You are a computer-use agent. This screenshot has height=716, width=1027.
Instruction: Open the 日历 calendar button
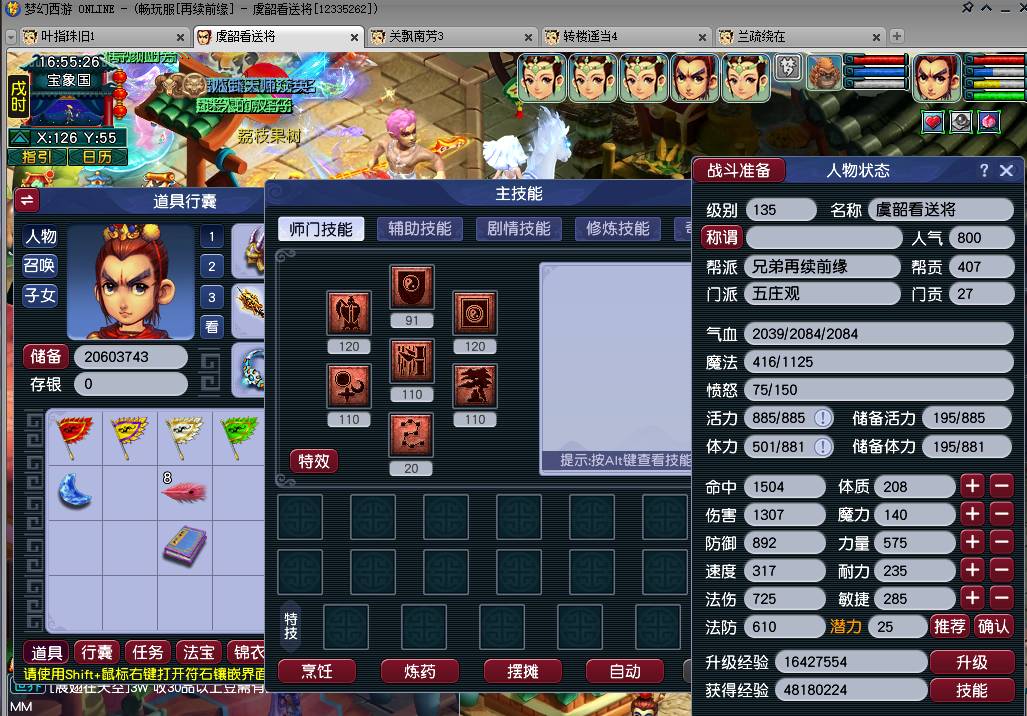97,157
